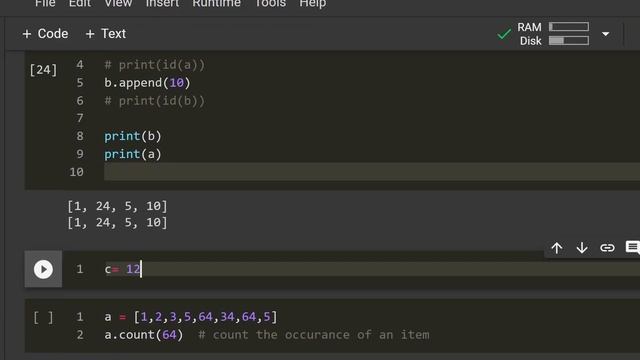Open the View menu
This screenshot has width=640, height=360.
pyautogui.click(x=118, y=4)
